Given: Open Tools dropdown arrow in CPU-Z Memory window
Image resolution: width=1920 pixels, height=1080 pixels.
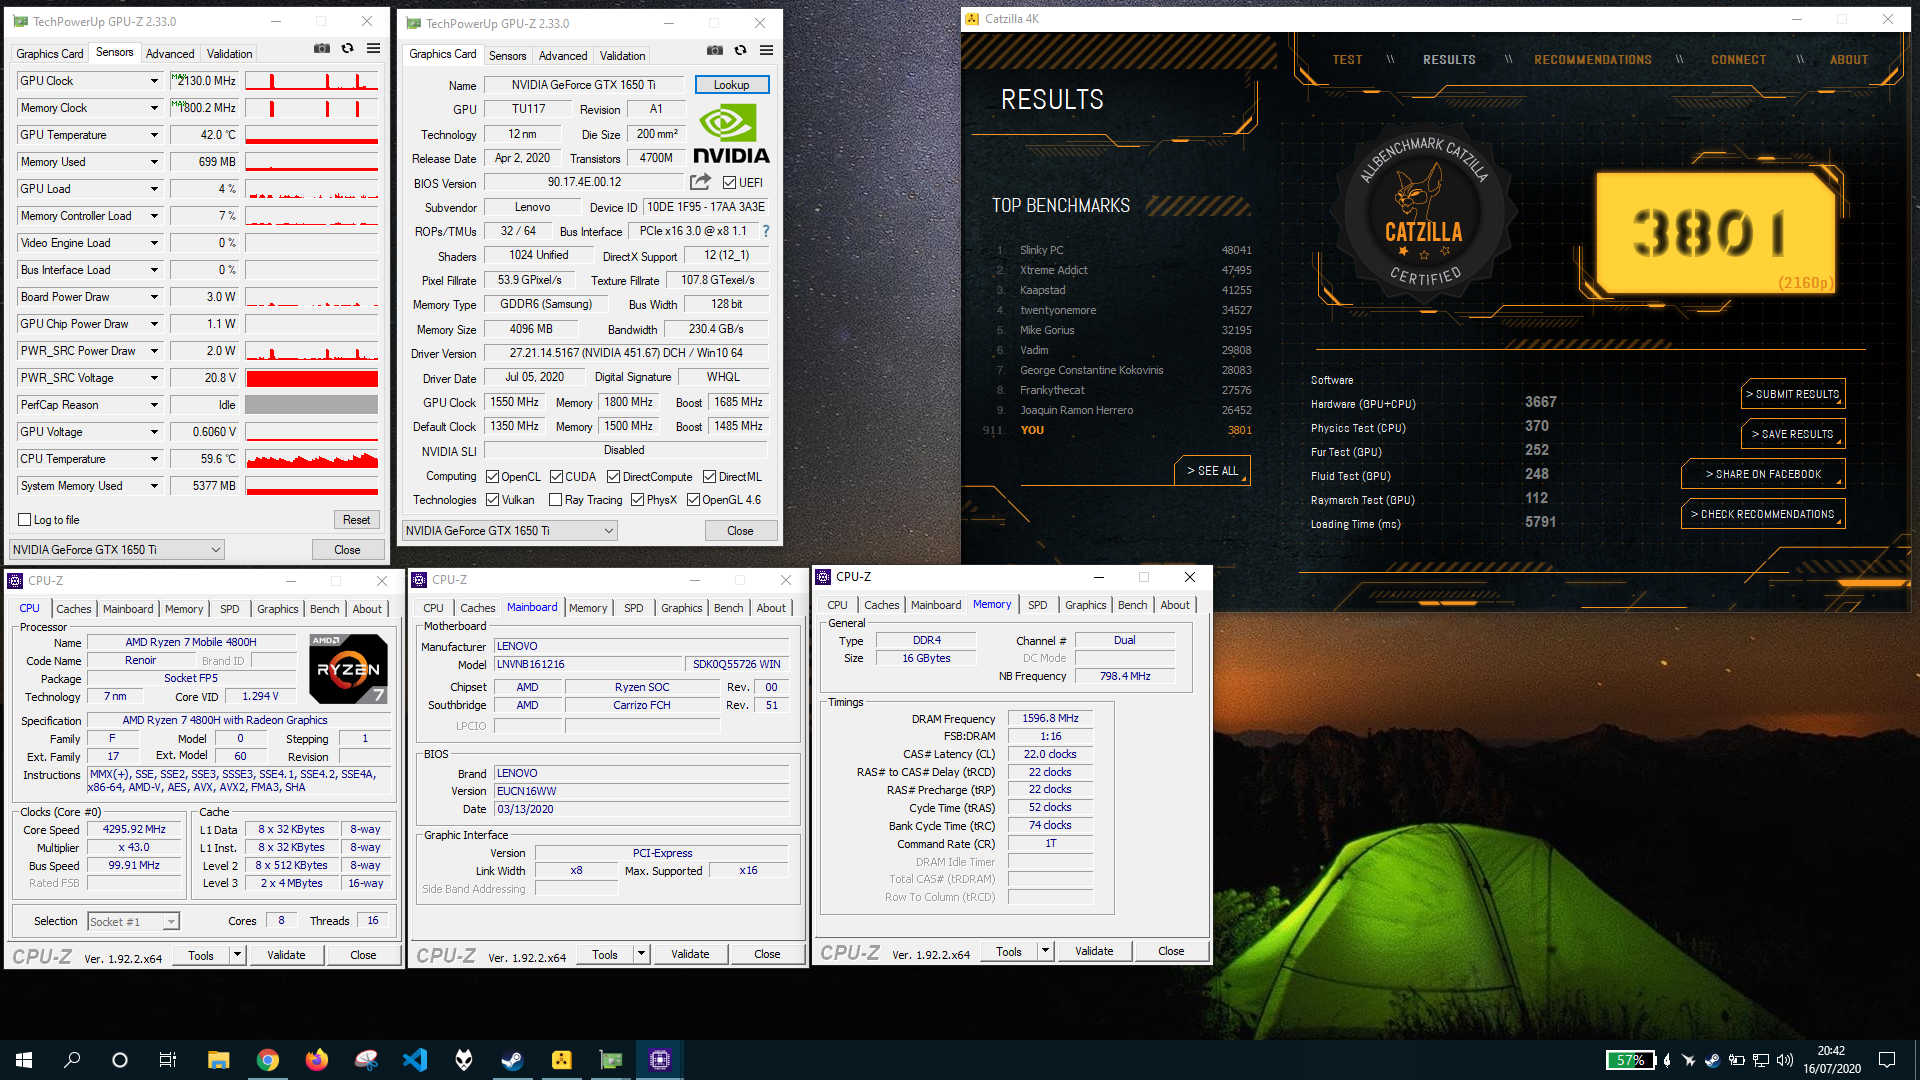Looking at the screenshot, I should click(x=1045, y=951).
